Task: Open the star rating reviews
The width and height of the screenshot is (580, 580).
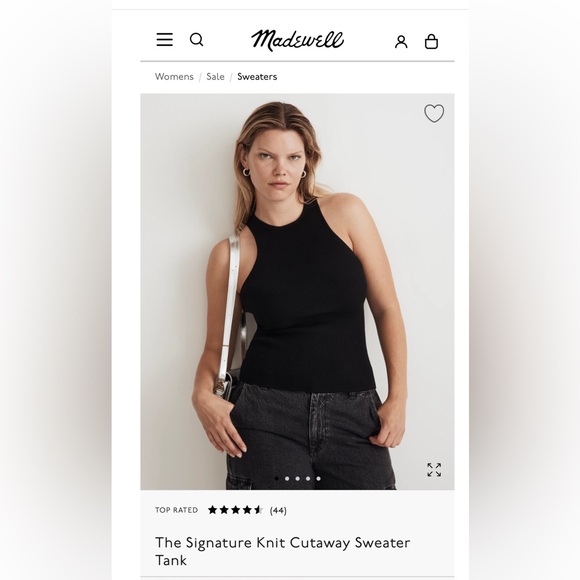Action: pyautogui.click(x=235, y=510)
